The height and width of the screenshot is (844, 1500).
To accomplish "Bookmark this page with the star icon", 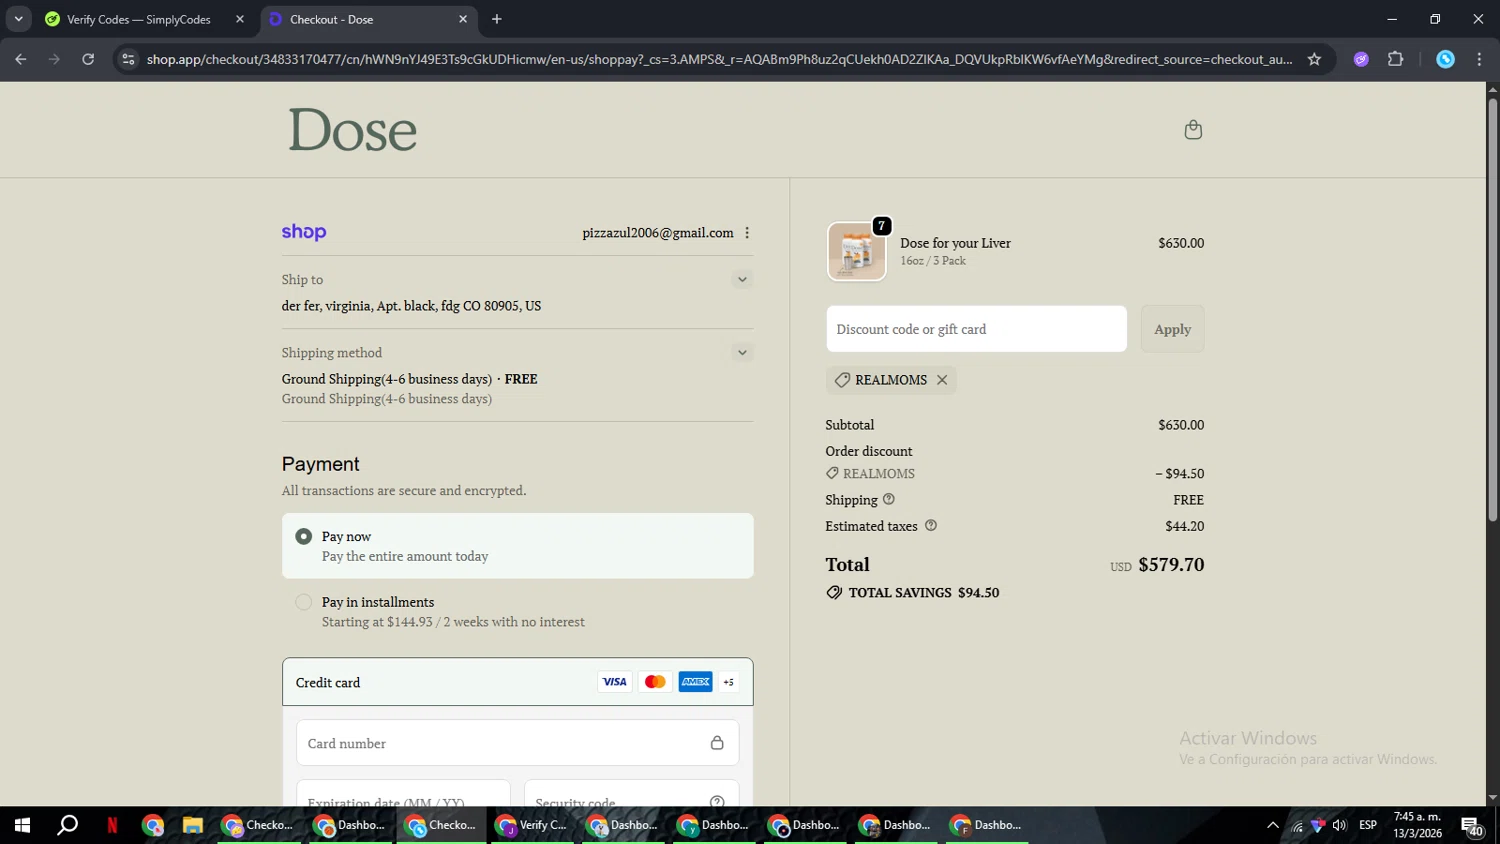I will pyautogui.click(x=1314, y=59).
